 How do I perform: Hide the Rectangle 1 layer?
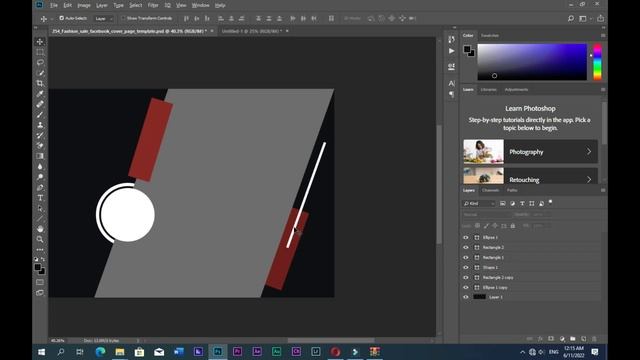[x=466, y=258]
